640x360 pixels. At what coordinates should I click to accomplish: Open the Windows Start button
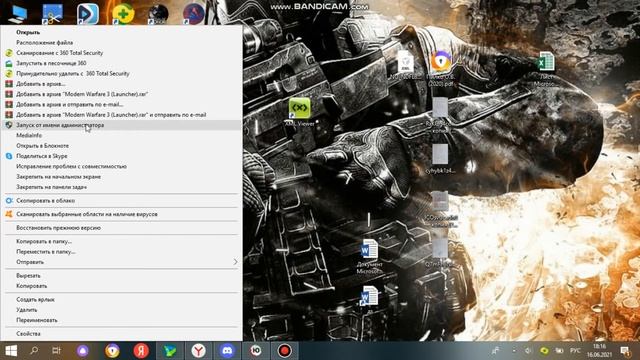[x=11, y=351]
